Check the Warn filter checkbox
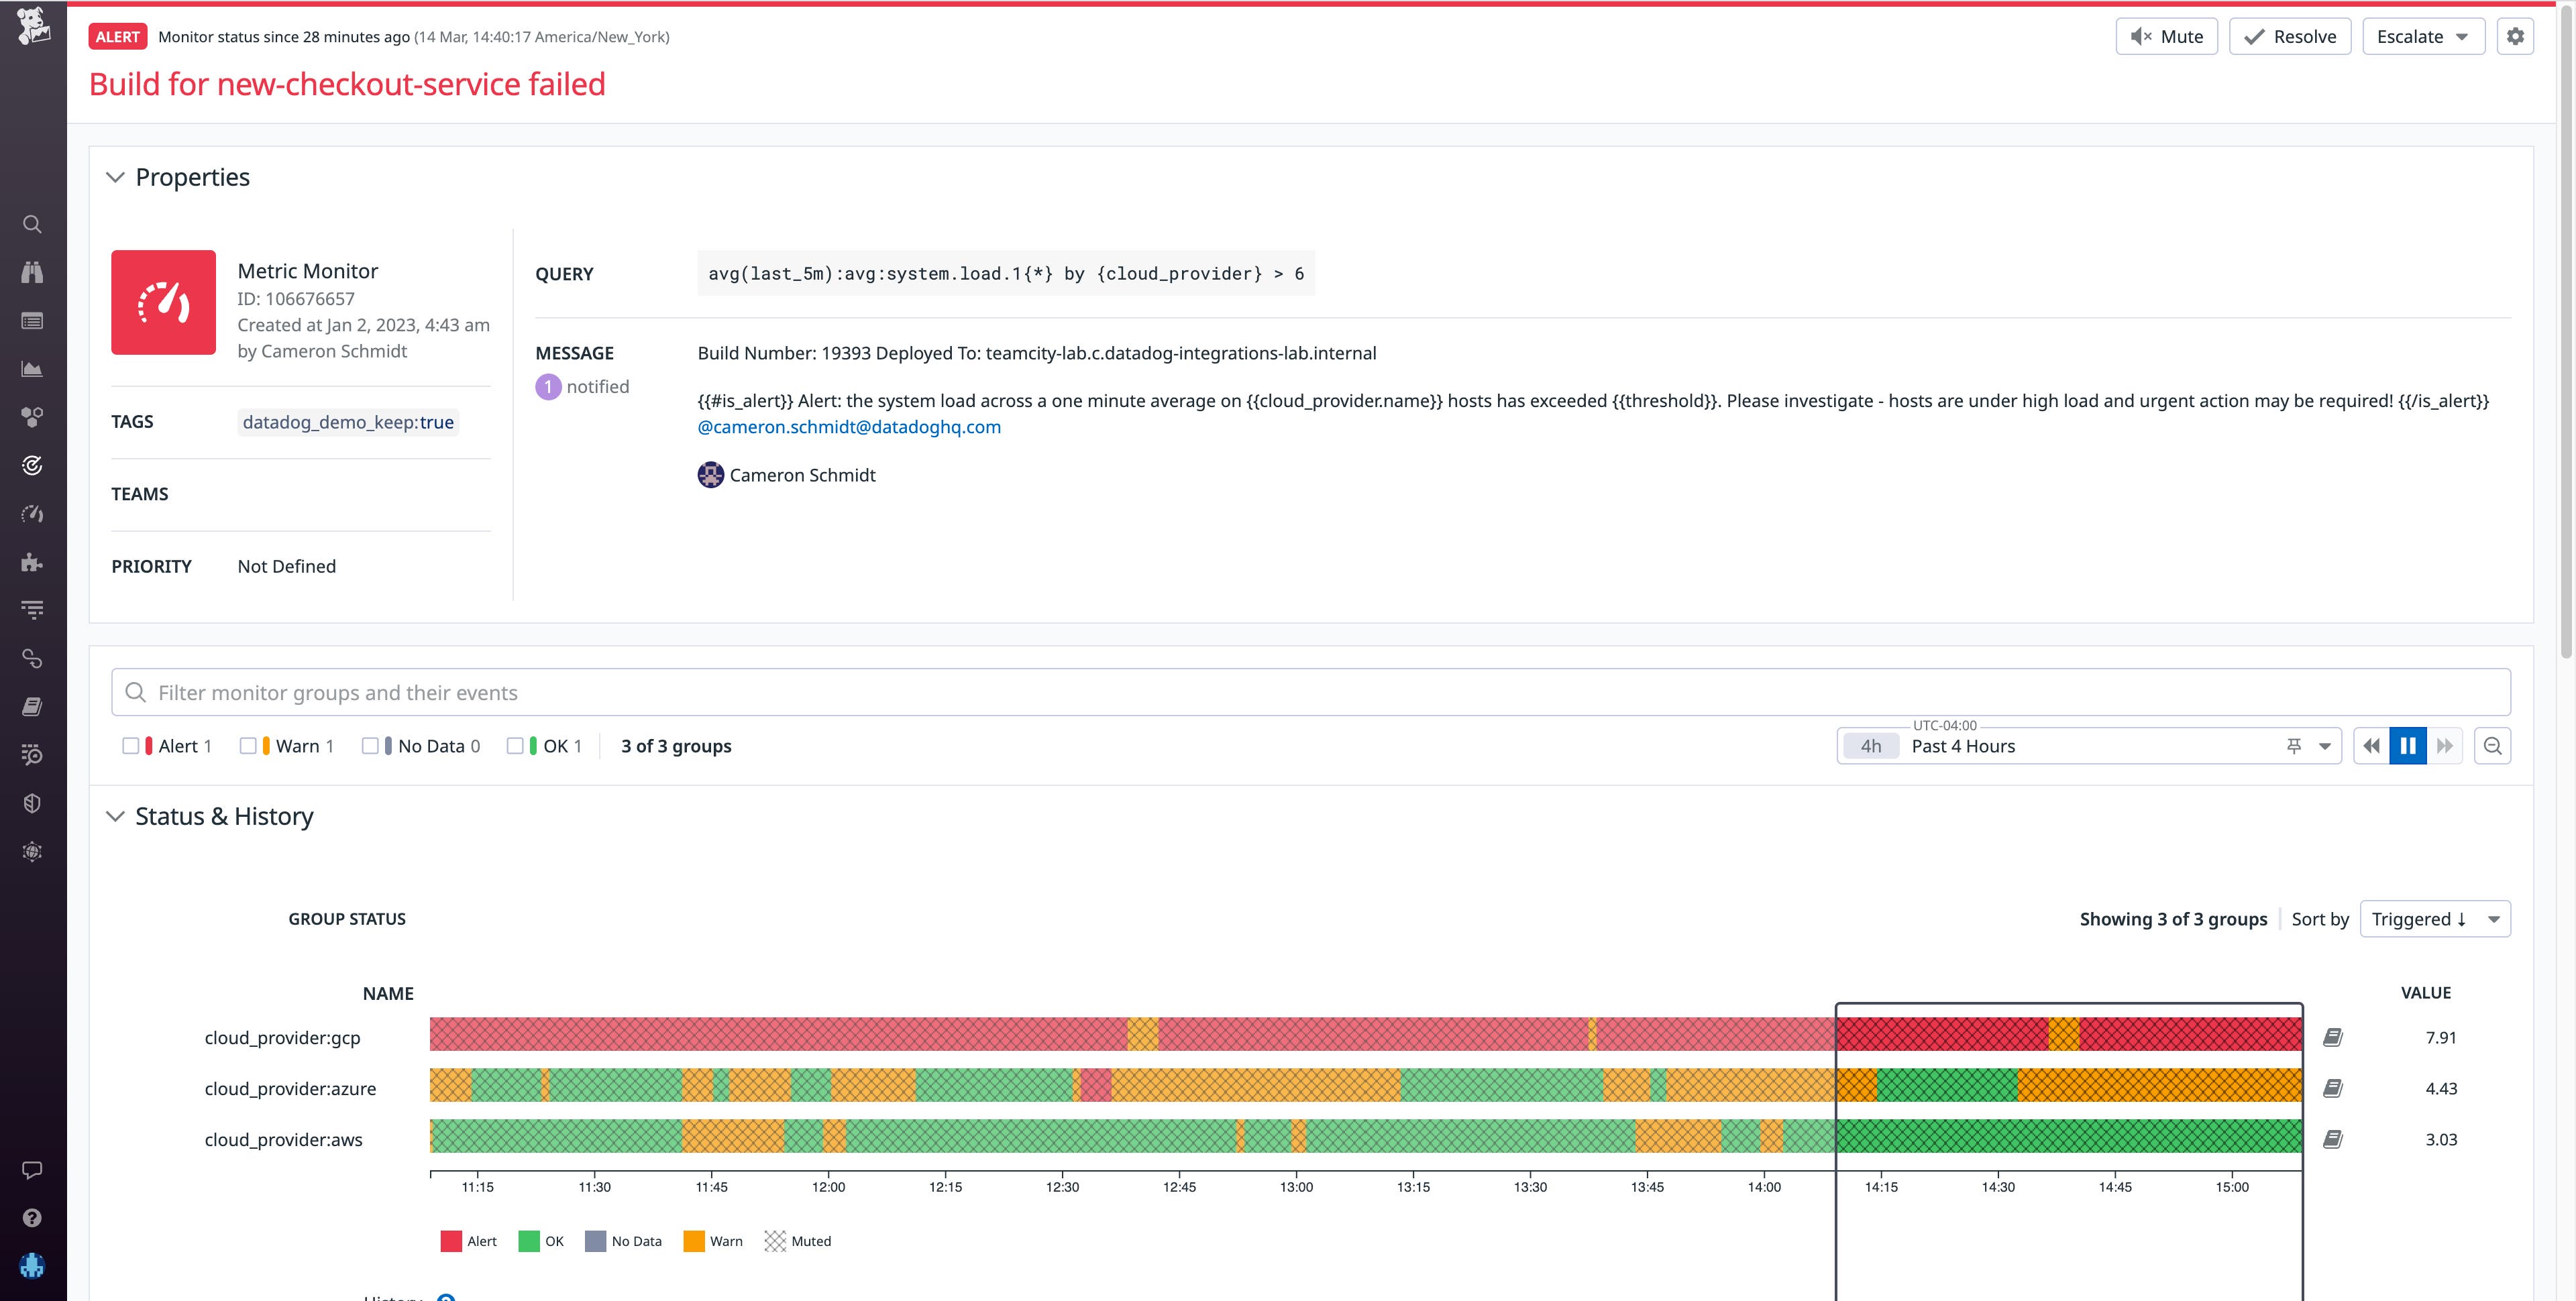This screenshot has height=1301, width=2576. coord(248,746)
